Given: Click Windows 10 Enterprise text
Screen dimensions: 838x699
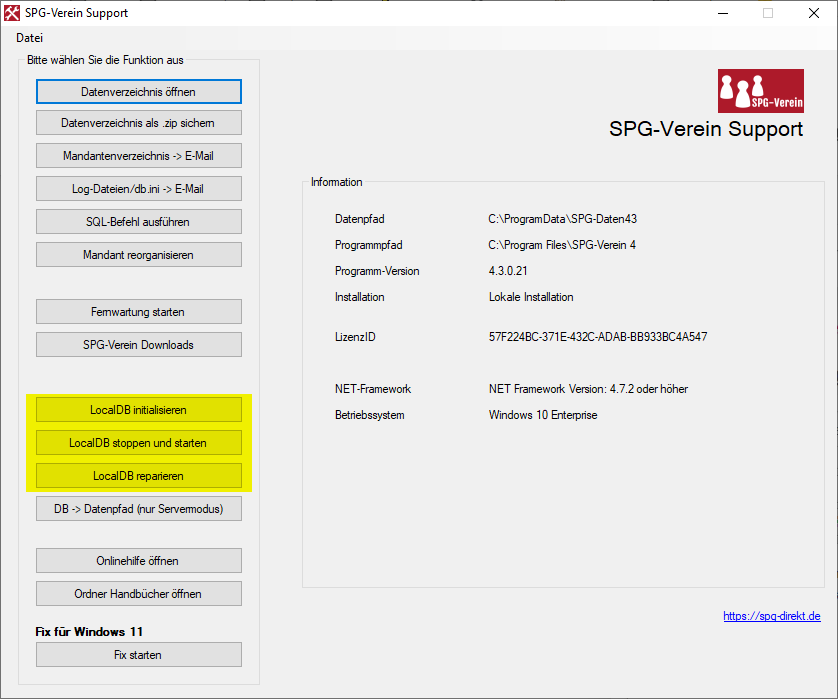Looking at the screenshot, I should click(542, 415).
